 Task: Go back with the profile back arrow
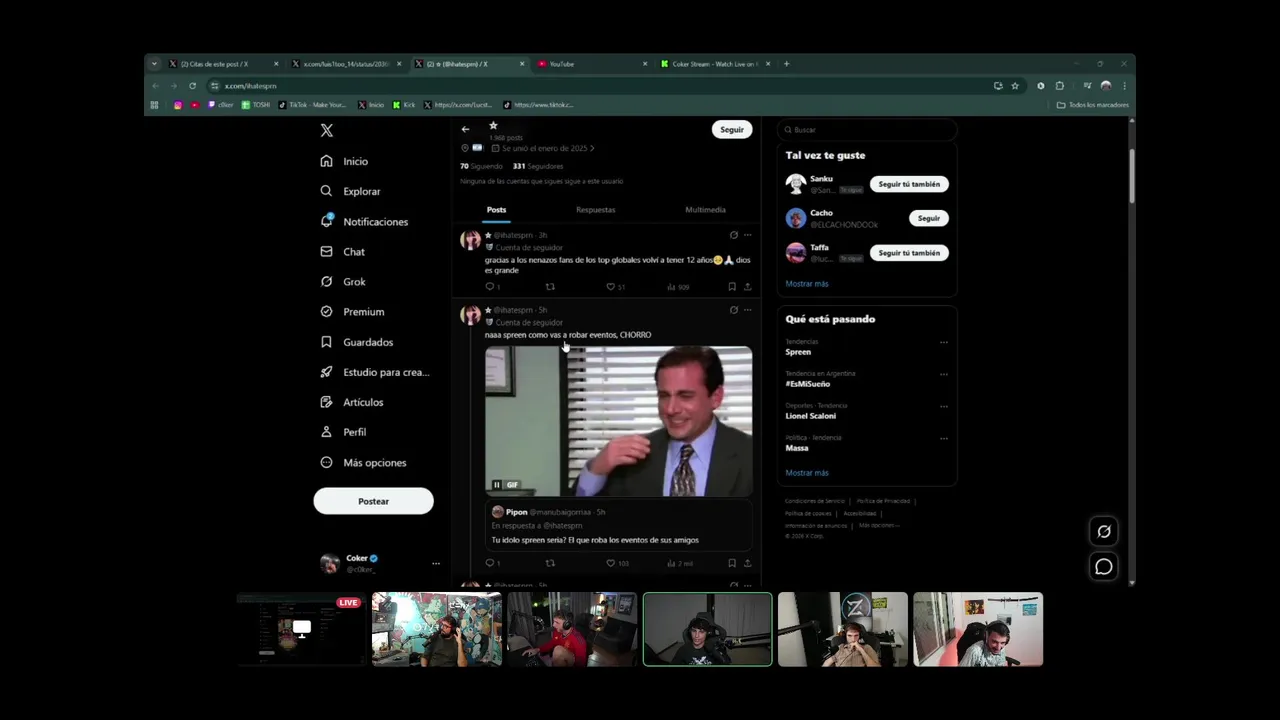(x=465, y=129)
